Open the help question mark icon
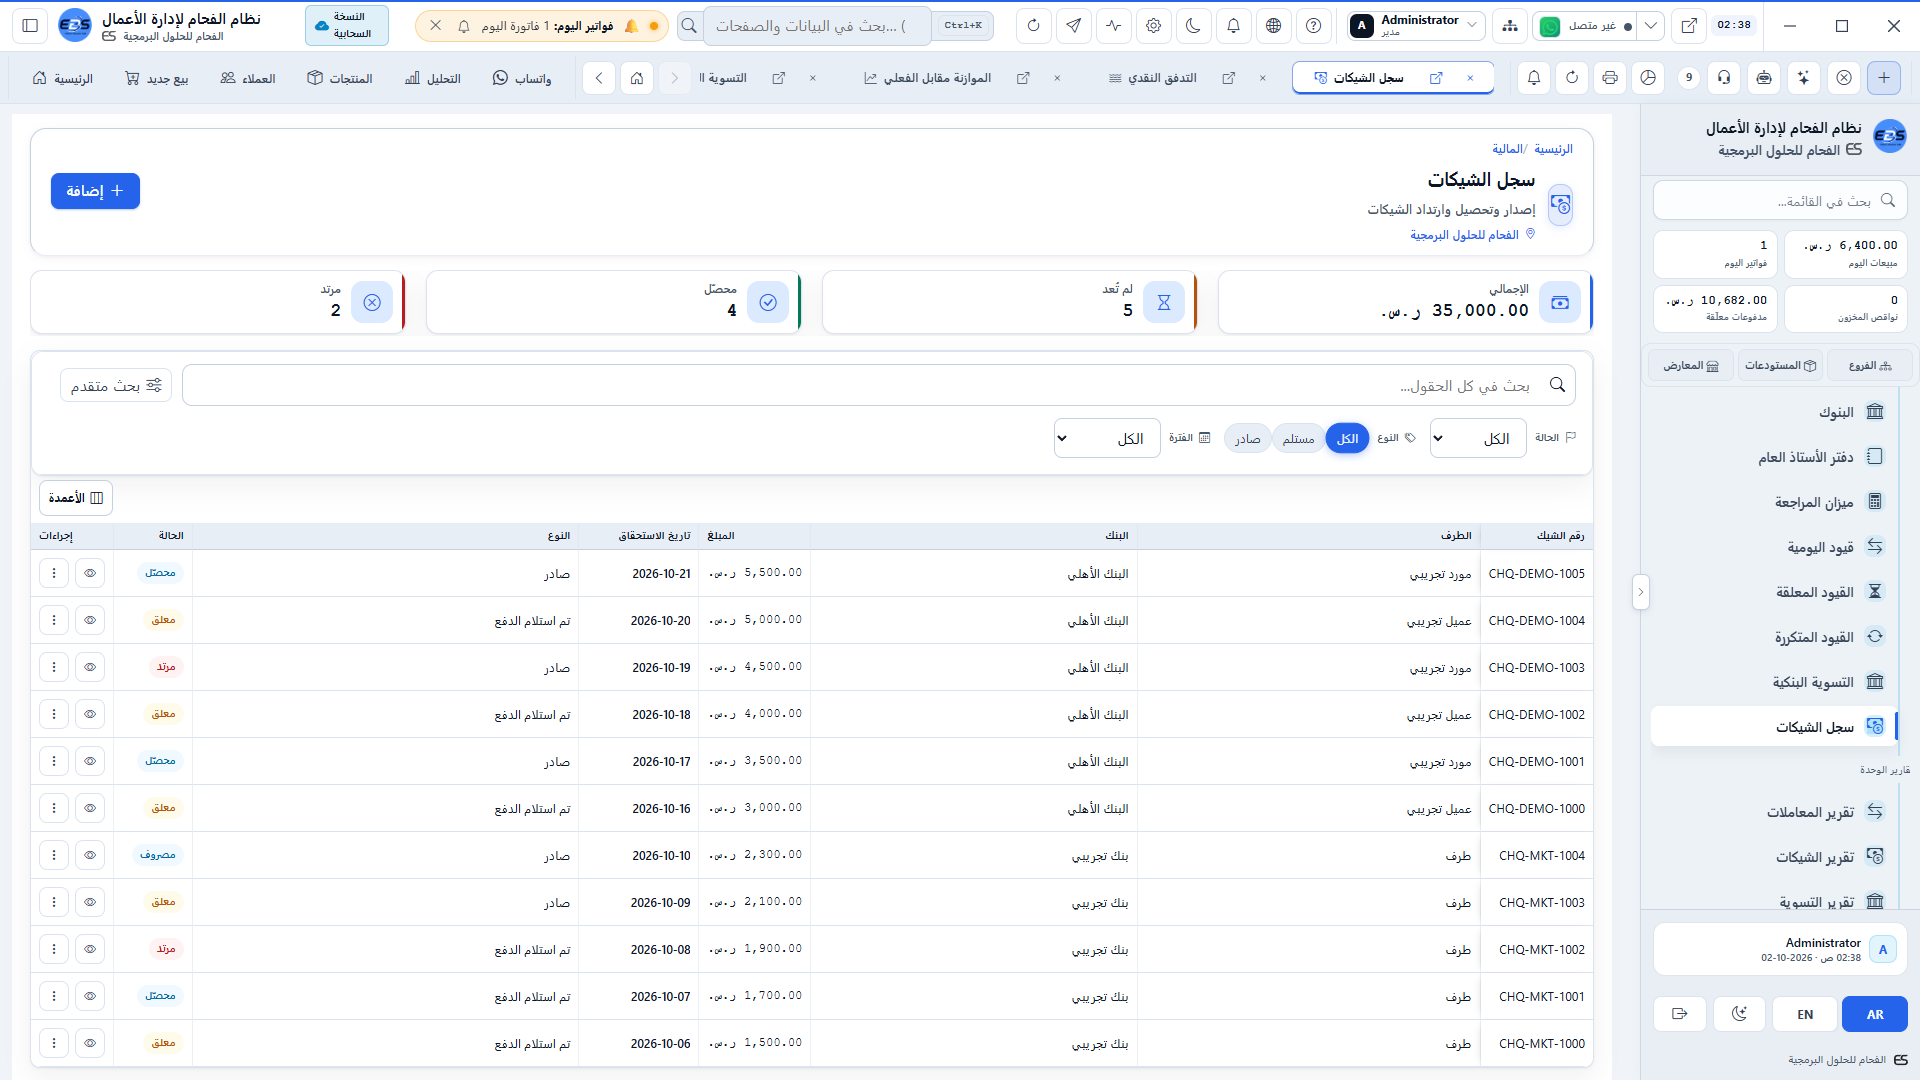The width and height of the screenshot is (1920, 1080). click(1313, 26)
